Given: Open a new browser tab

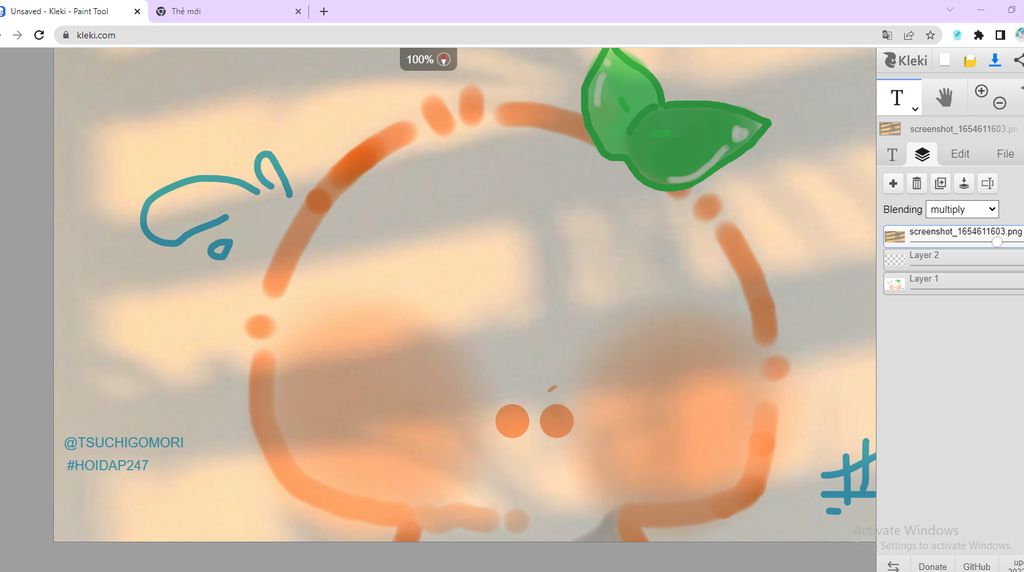Looking at the screenshot, I should 323,11.
